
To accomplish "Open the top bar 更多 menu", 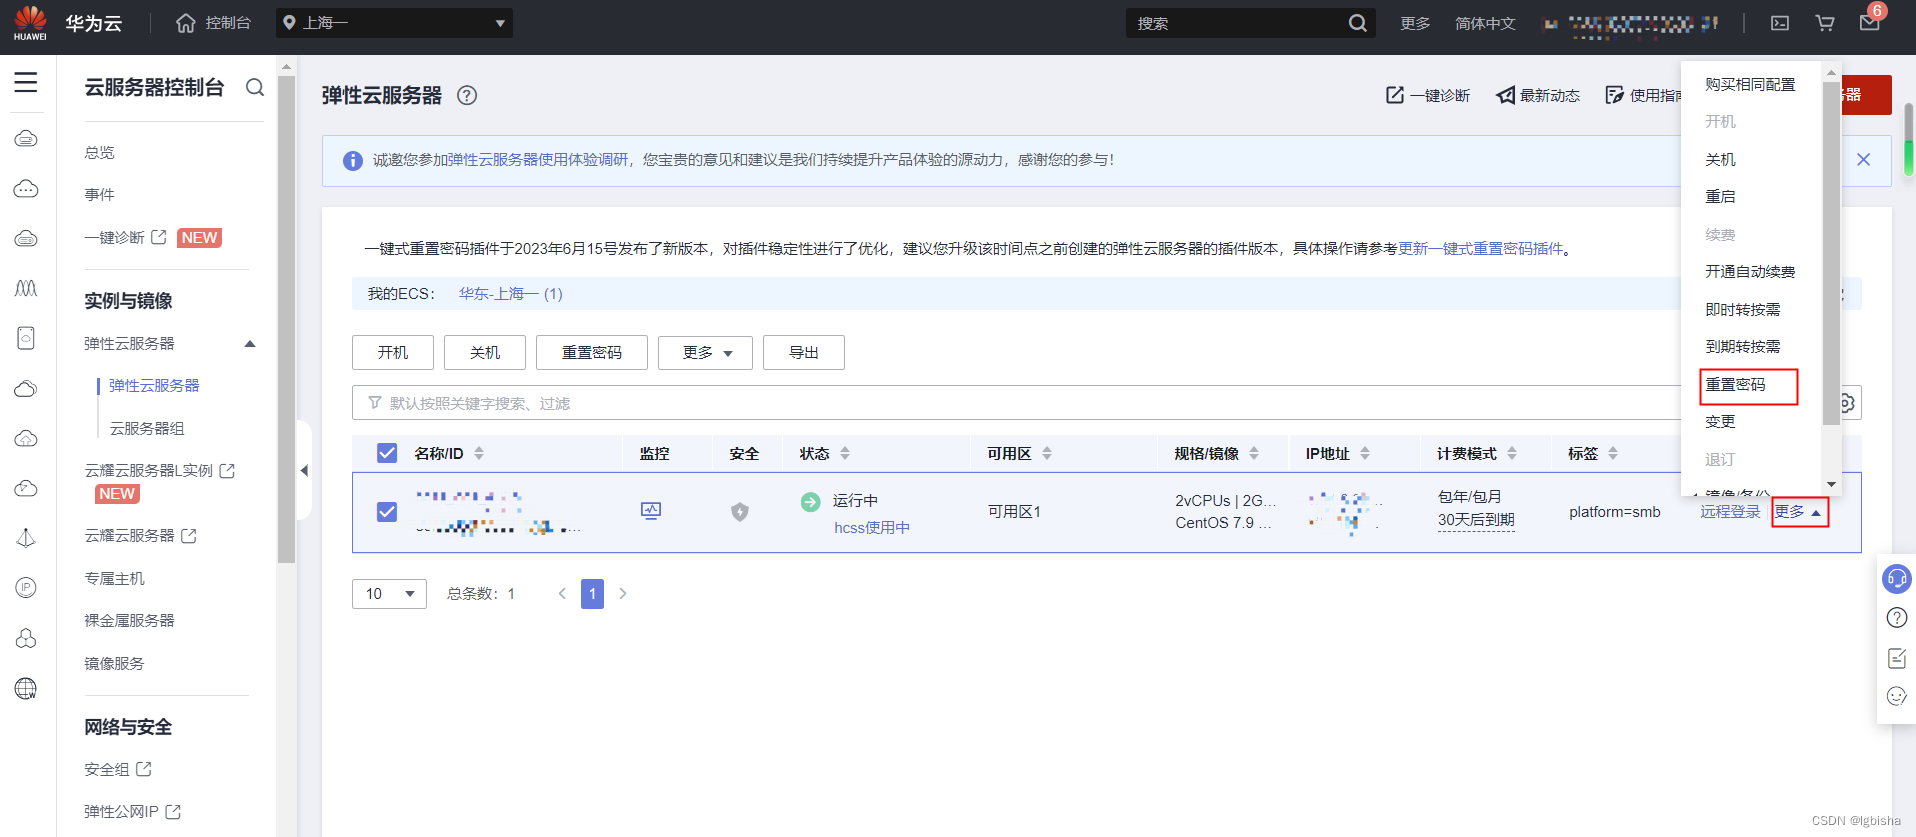I will pyautogui.click(x=1415, y=23).
